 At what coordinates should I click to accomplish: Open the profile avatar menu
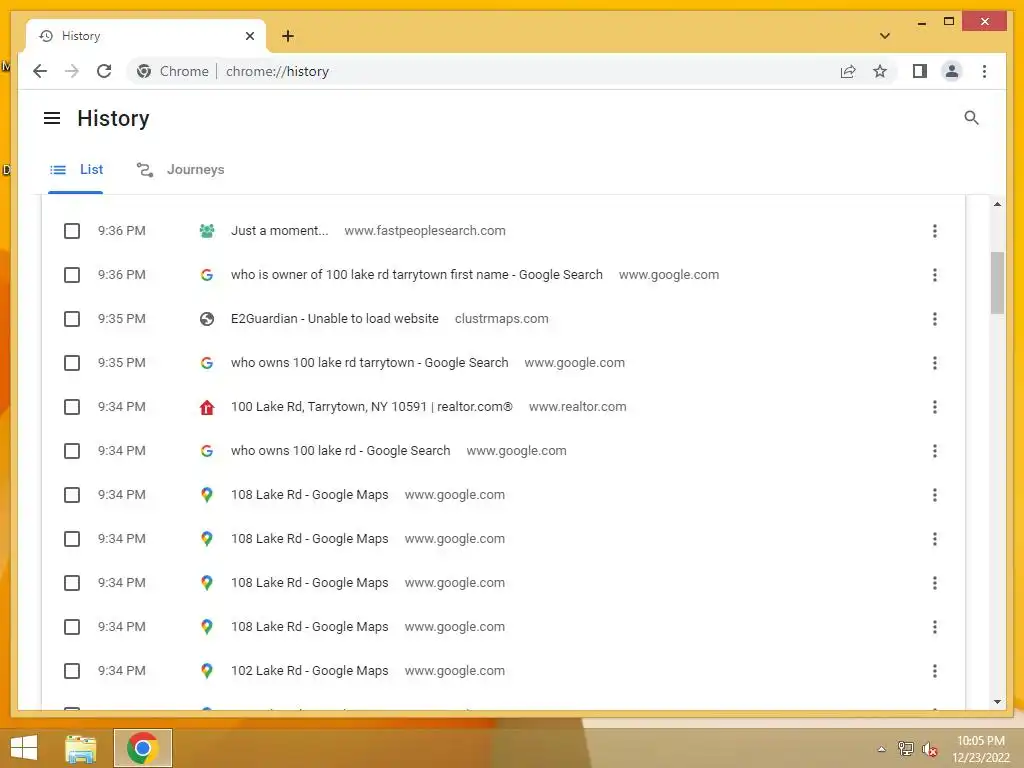pos(952,71)
